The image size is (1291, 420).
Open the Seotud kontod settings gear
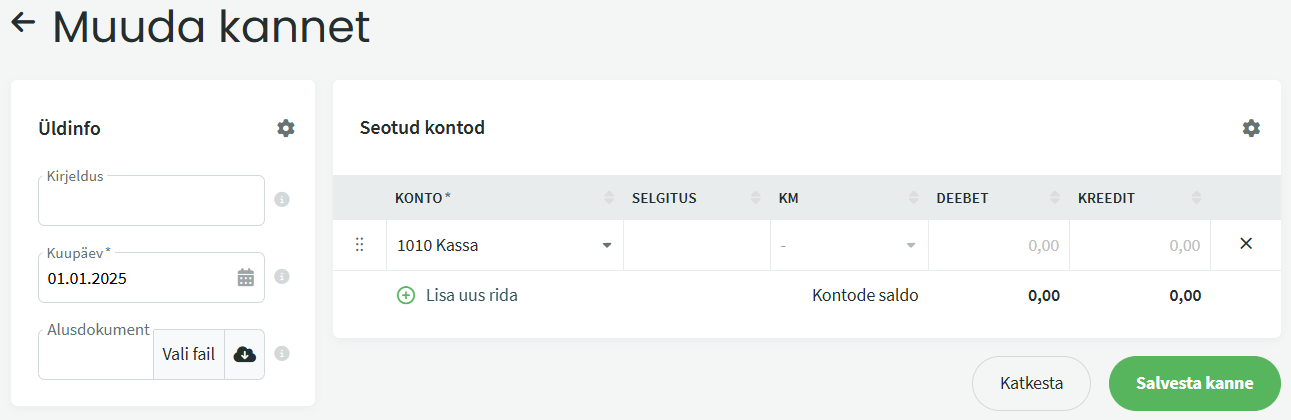(1251, 128)
